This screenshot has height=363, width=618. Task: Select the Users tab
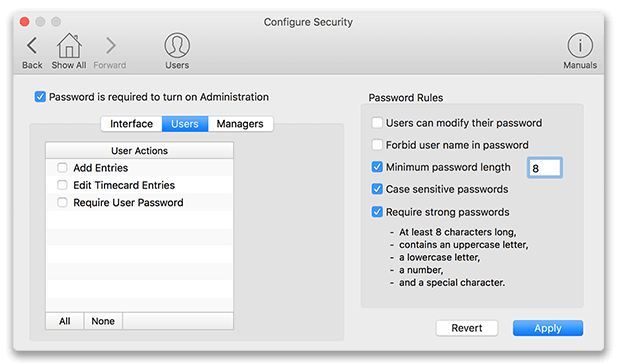pos(185,124)
